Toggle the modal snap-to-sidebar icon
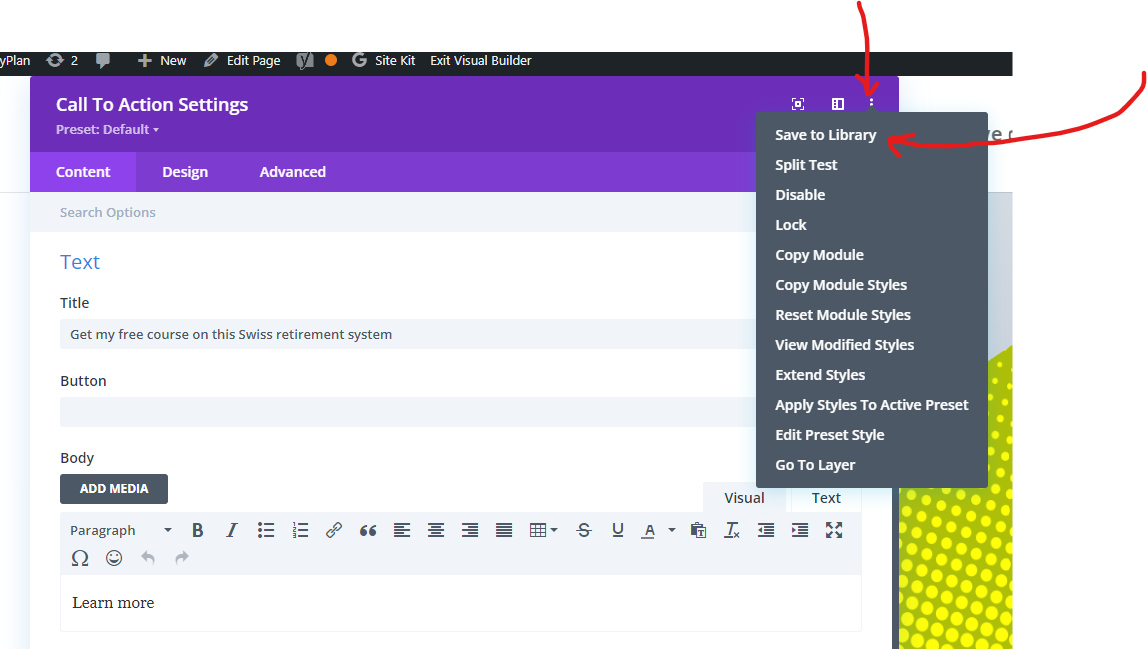This screenshot has height=649, width=1148. point(838,104)
